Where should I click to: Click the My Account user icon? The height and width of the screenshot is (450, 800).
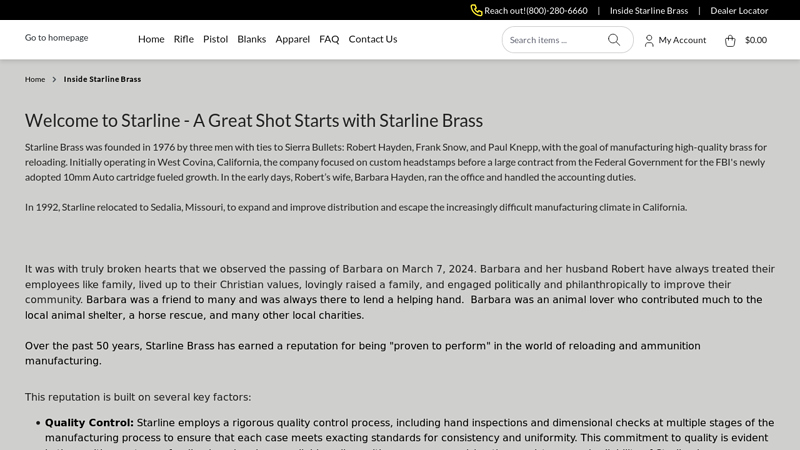(x=649, y=40)
